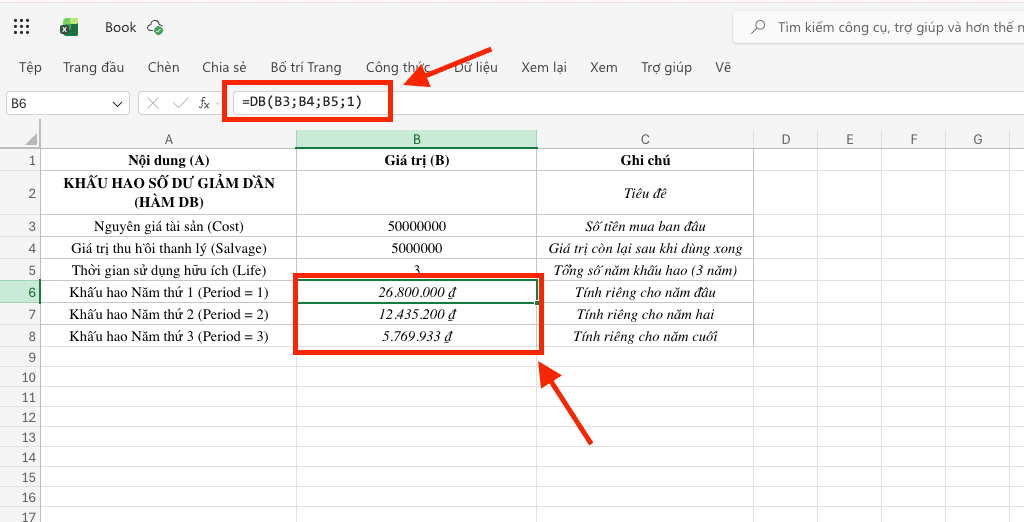Click cell 'Nội dung (A)'
1024x522 pixels.
point(168,160)
